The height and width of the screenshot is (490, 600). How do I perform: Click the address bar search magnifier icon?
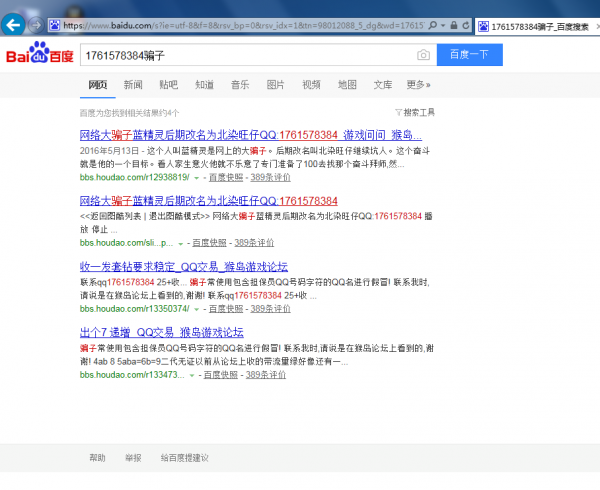click(x=432, y=25)
